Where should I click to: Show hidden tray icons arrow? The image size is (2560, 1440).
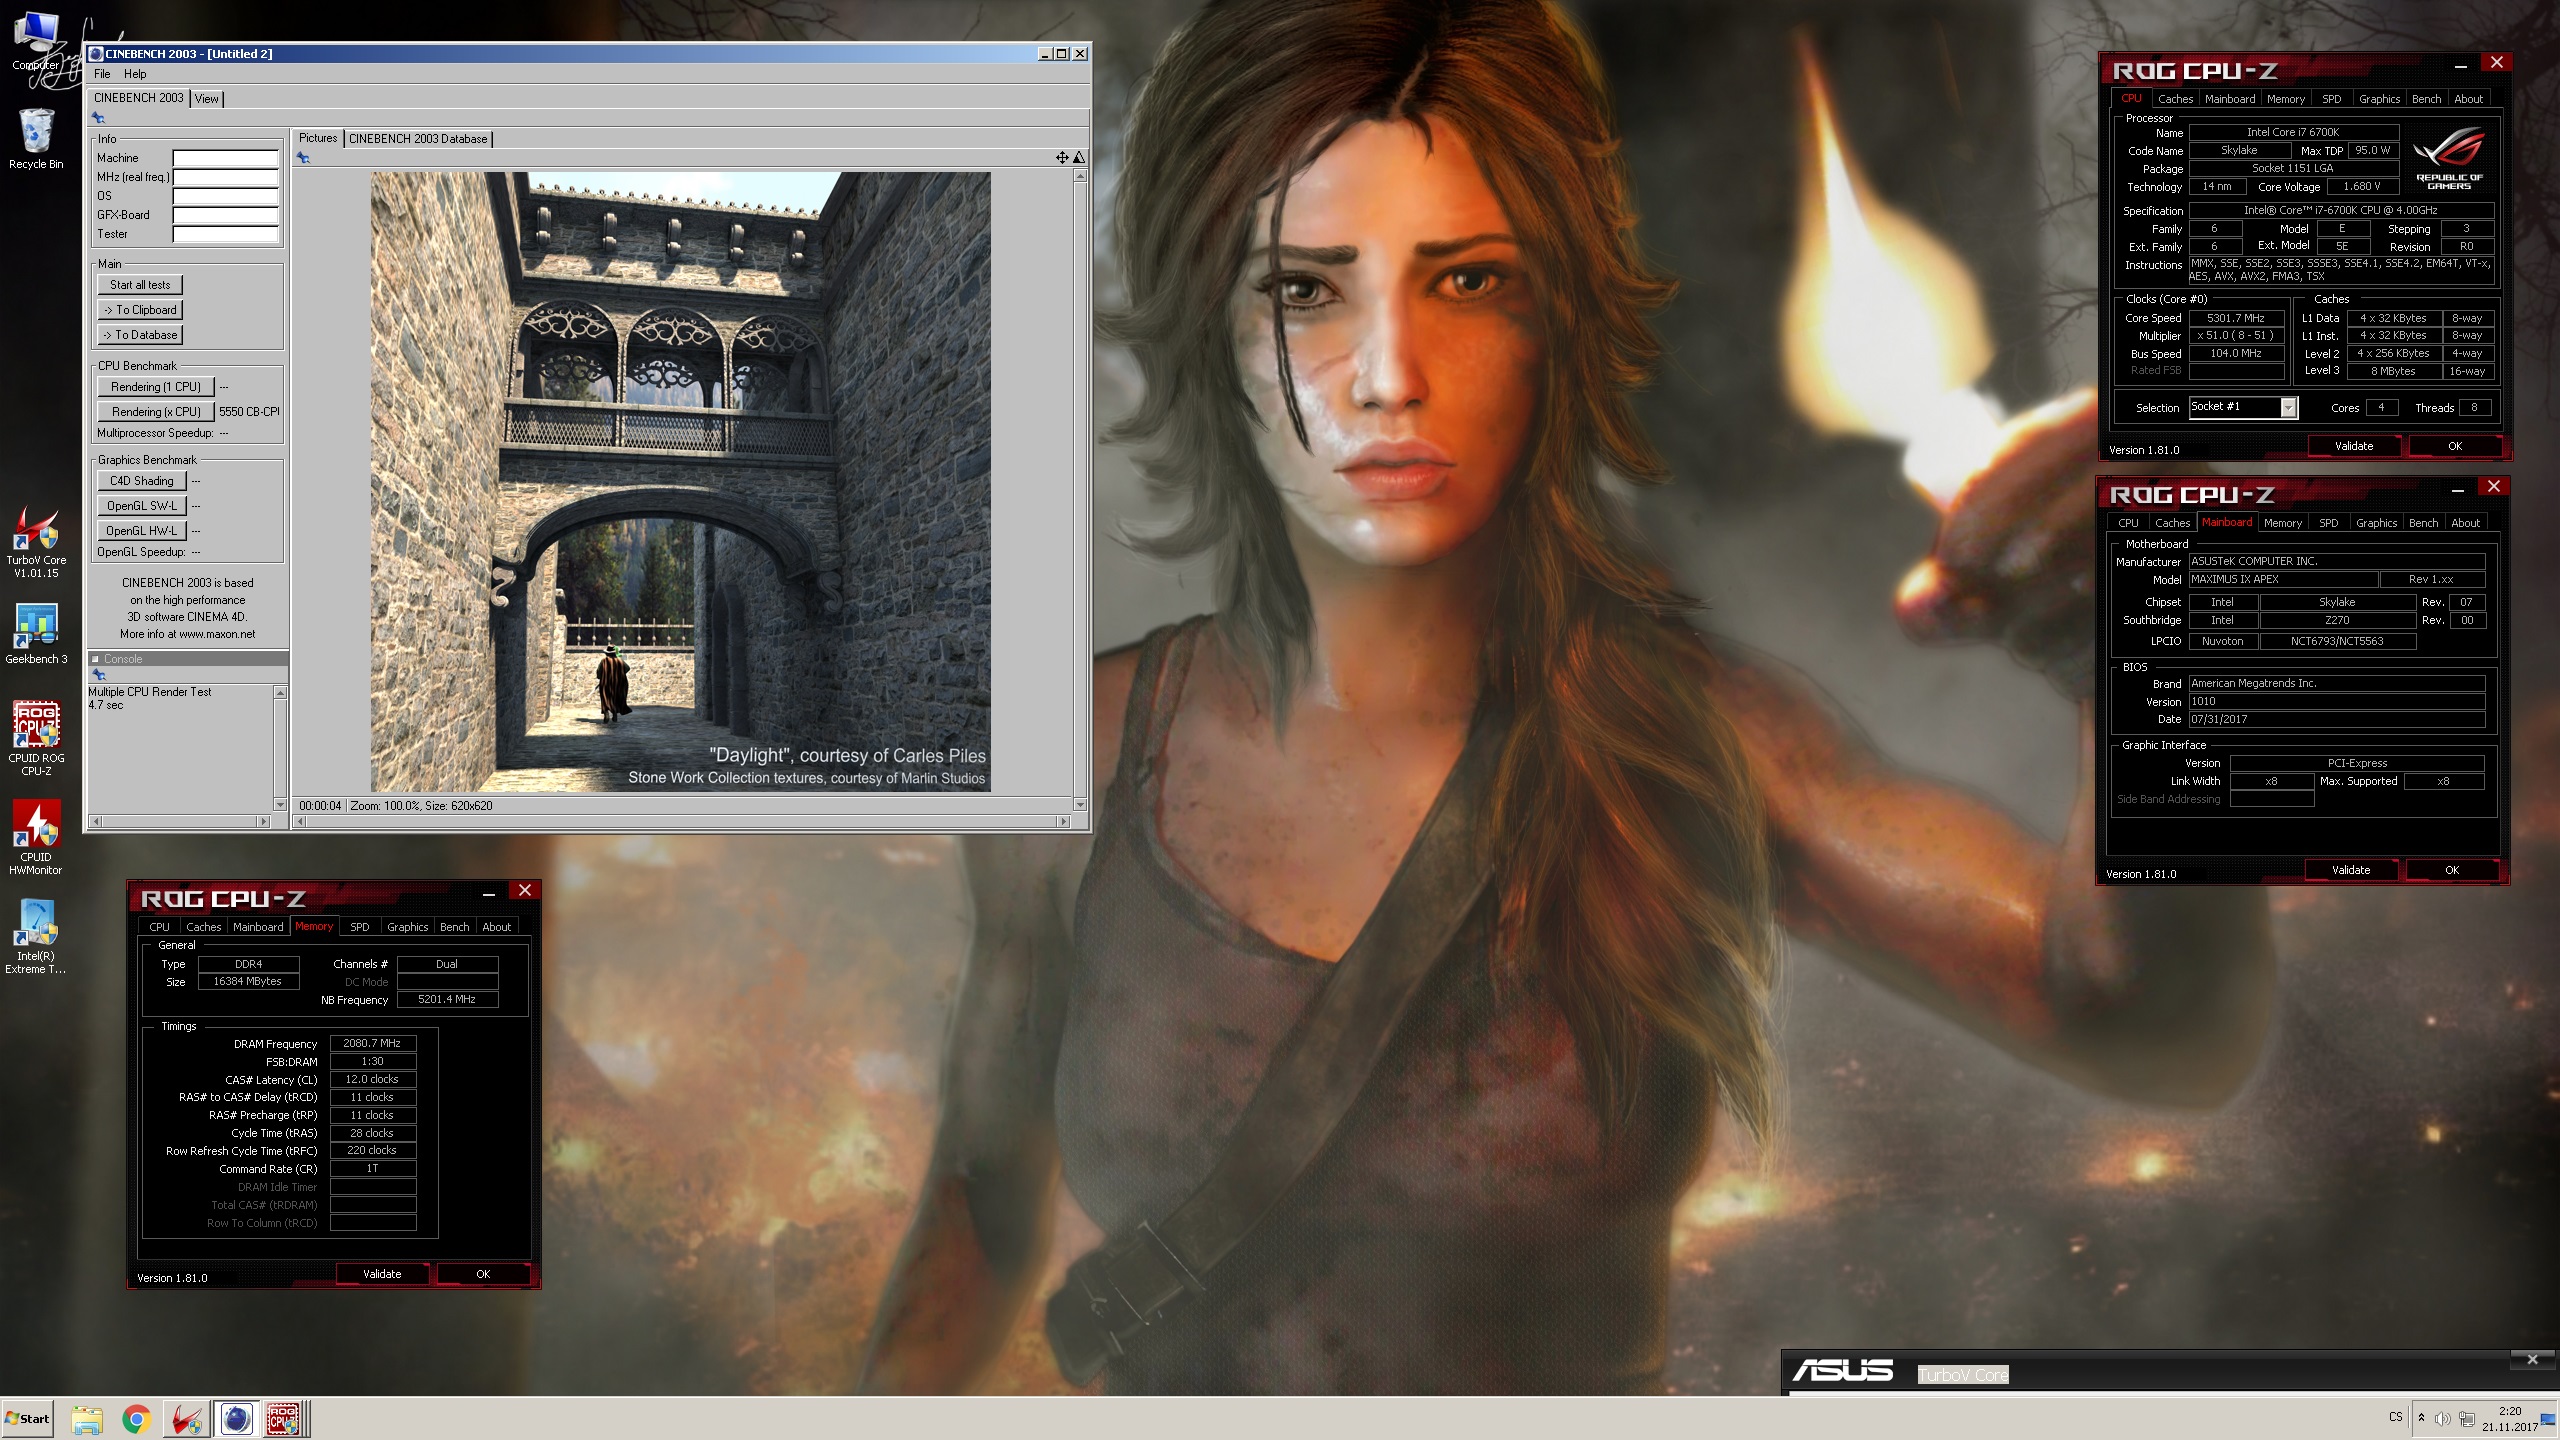tap(2421, 1418)
